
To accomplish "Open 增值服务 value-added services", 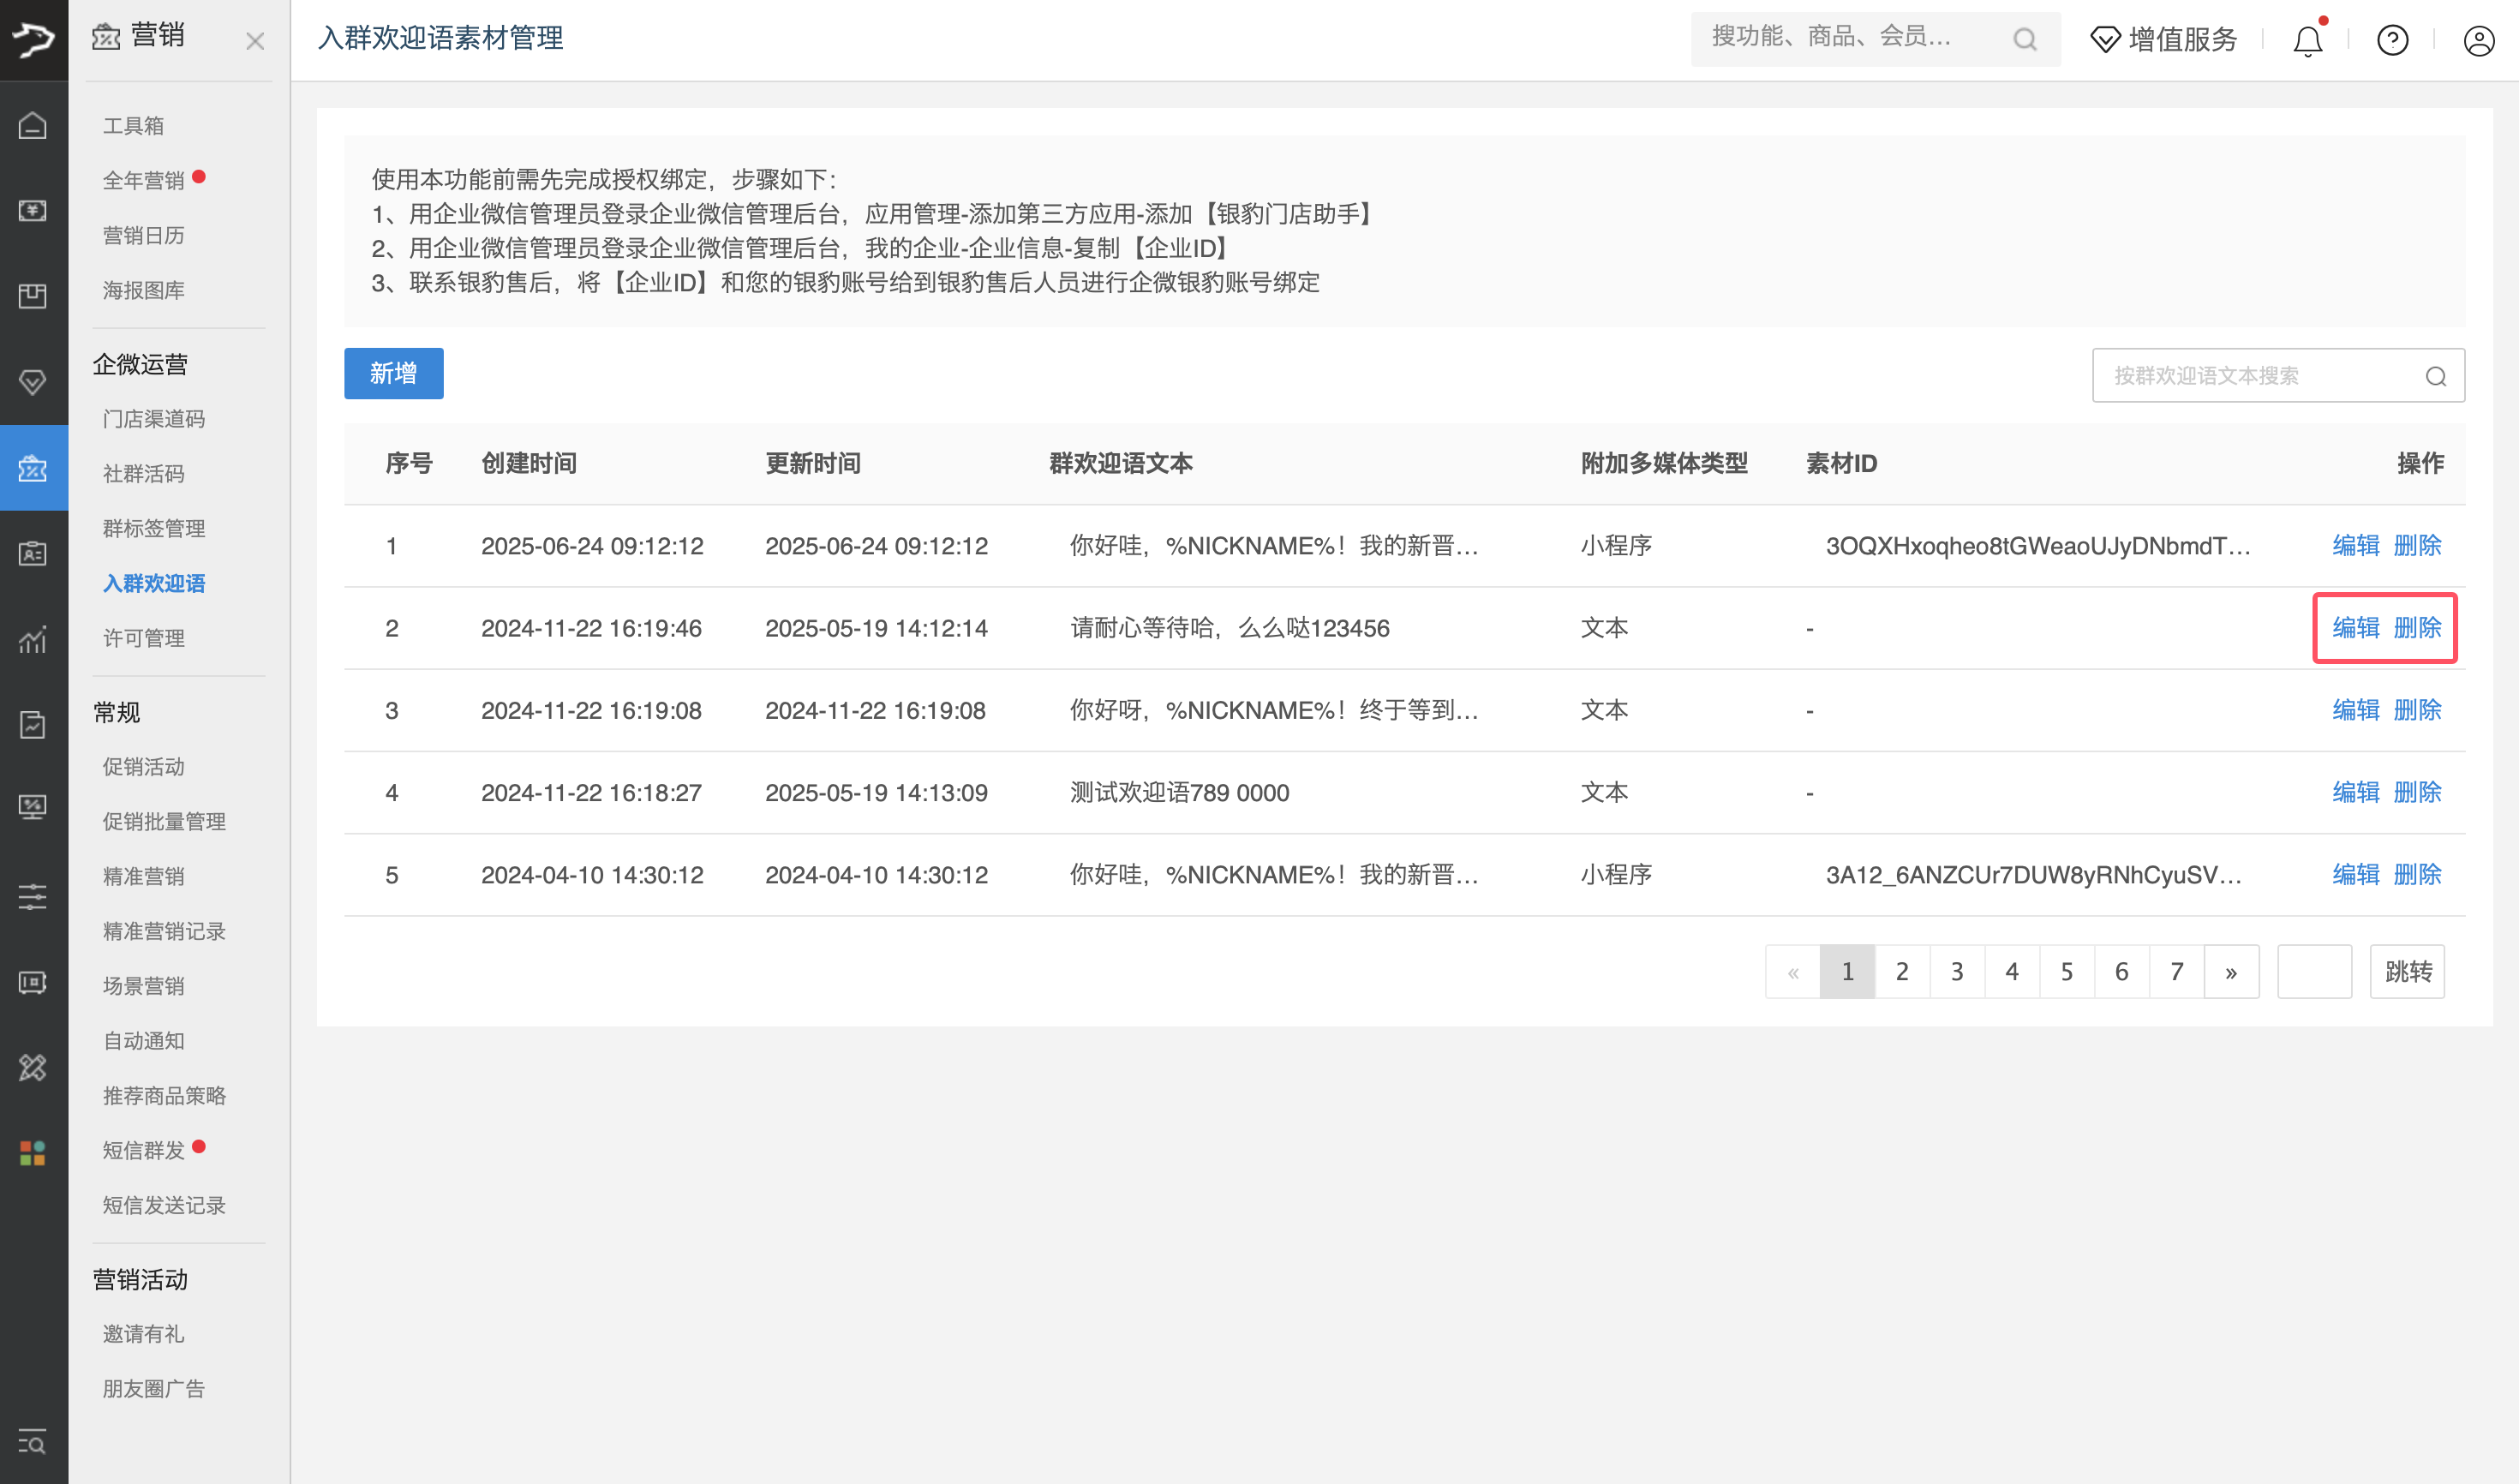I will point(2163,39).
